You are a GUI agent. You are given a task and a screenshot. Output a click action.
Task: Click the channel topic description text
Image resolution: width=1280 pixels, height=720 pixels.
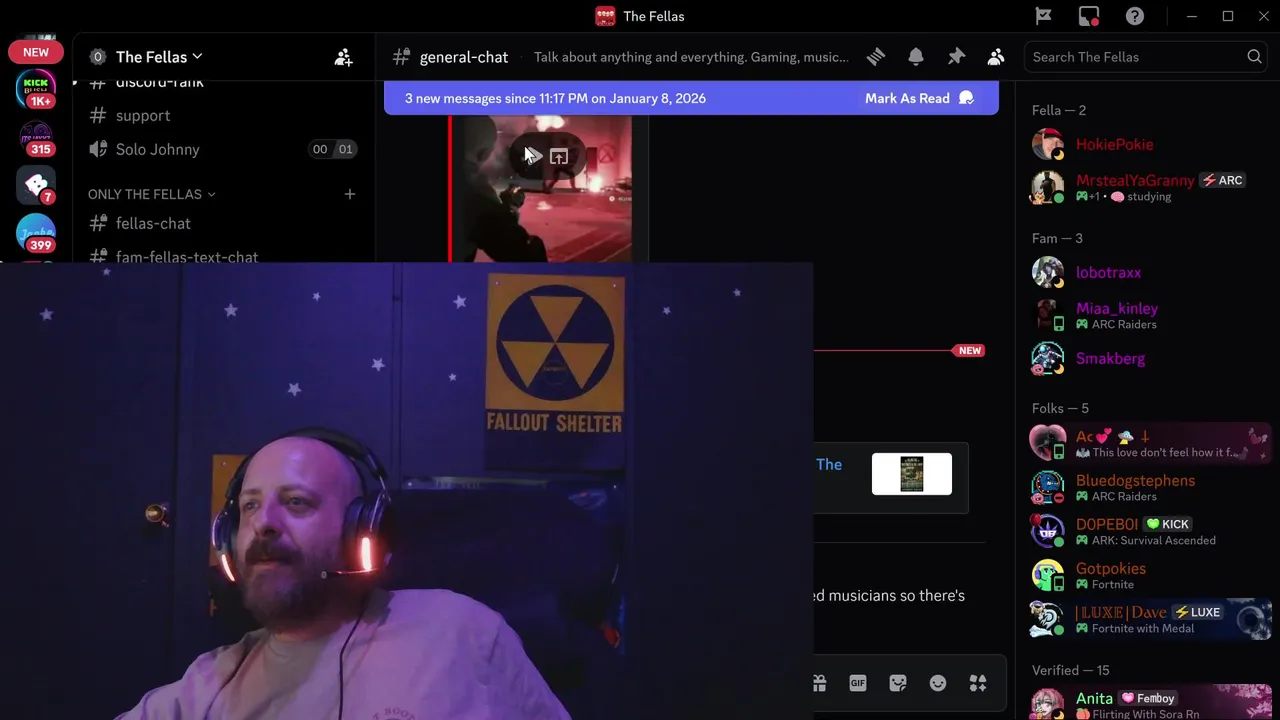point(691,57)
